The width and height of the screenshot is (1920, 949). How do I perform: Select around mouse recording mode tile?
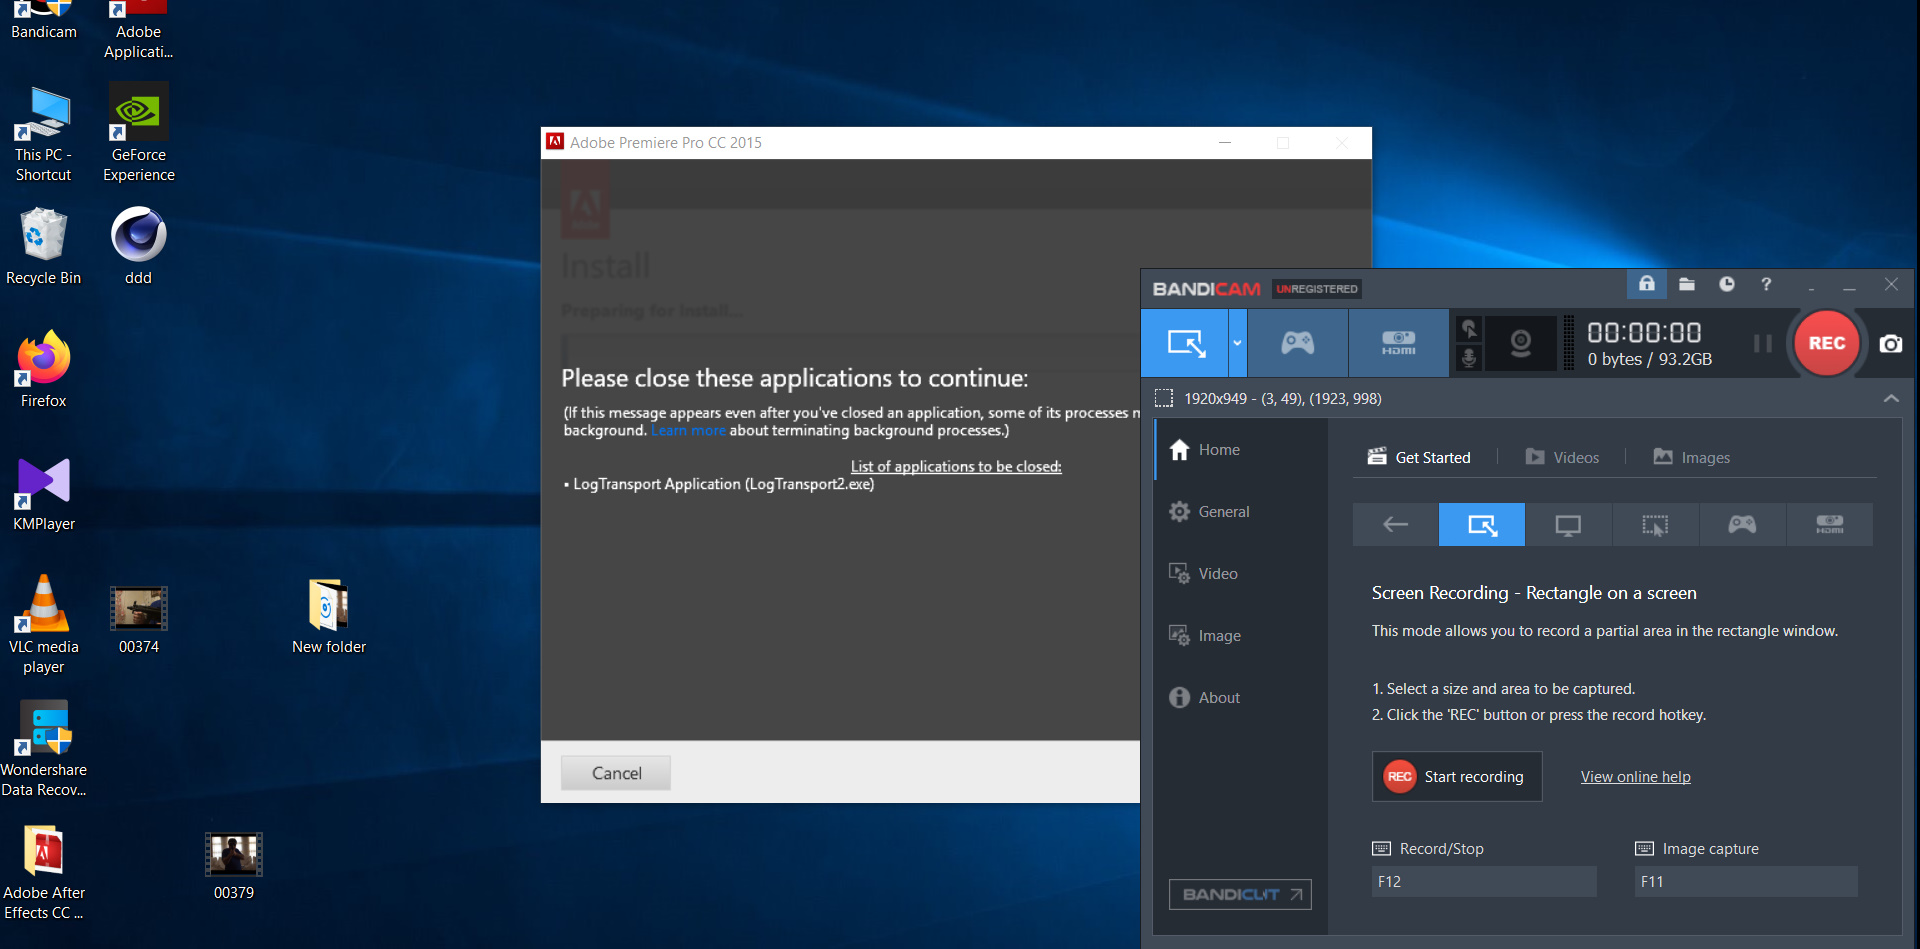pos(1655,524)
